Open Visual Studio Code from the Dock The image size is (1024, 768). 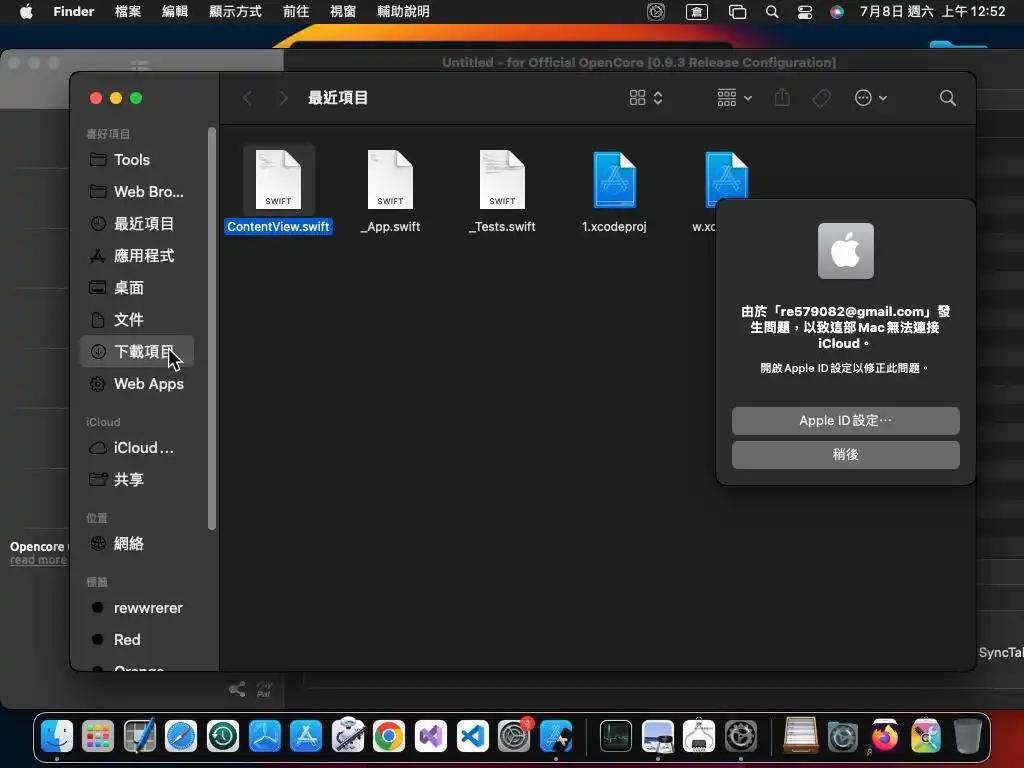[x=472, y=736]
